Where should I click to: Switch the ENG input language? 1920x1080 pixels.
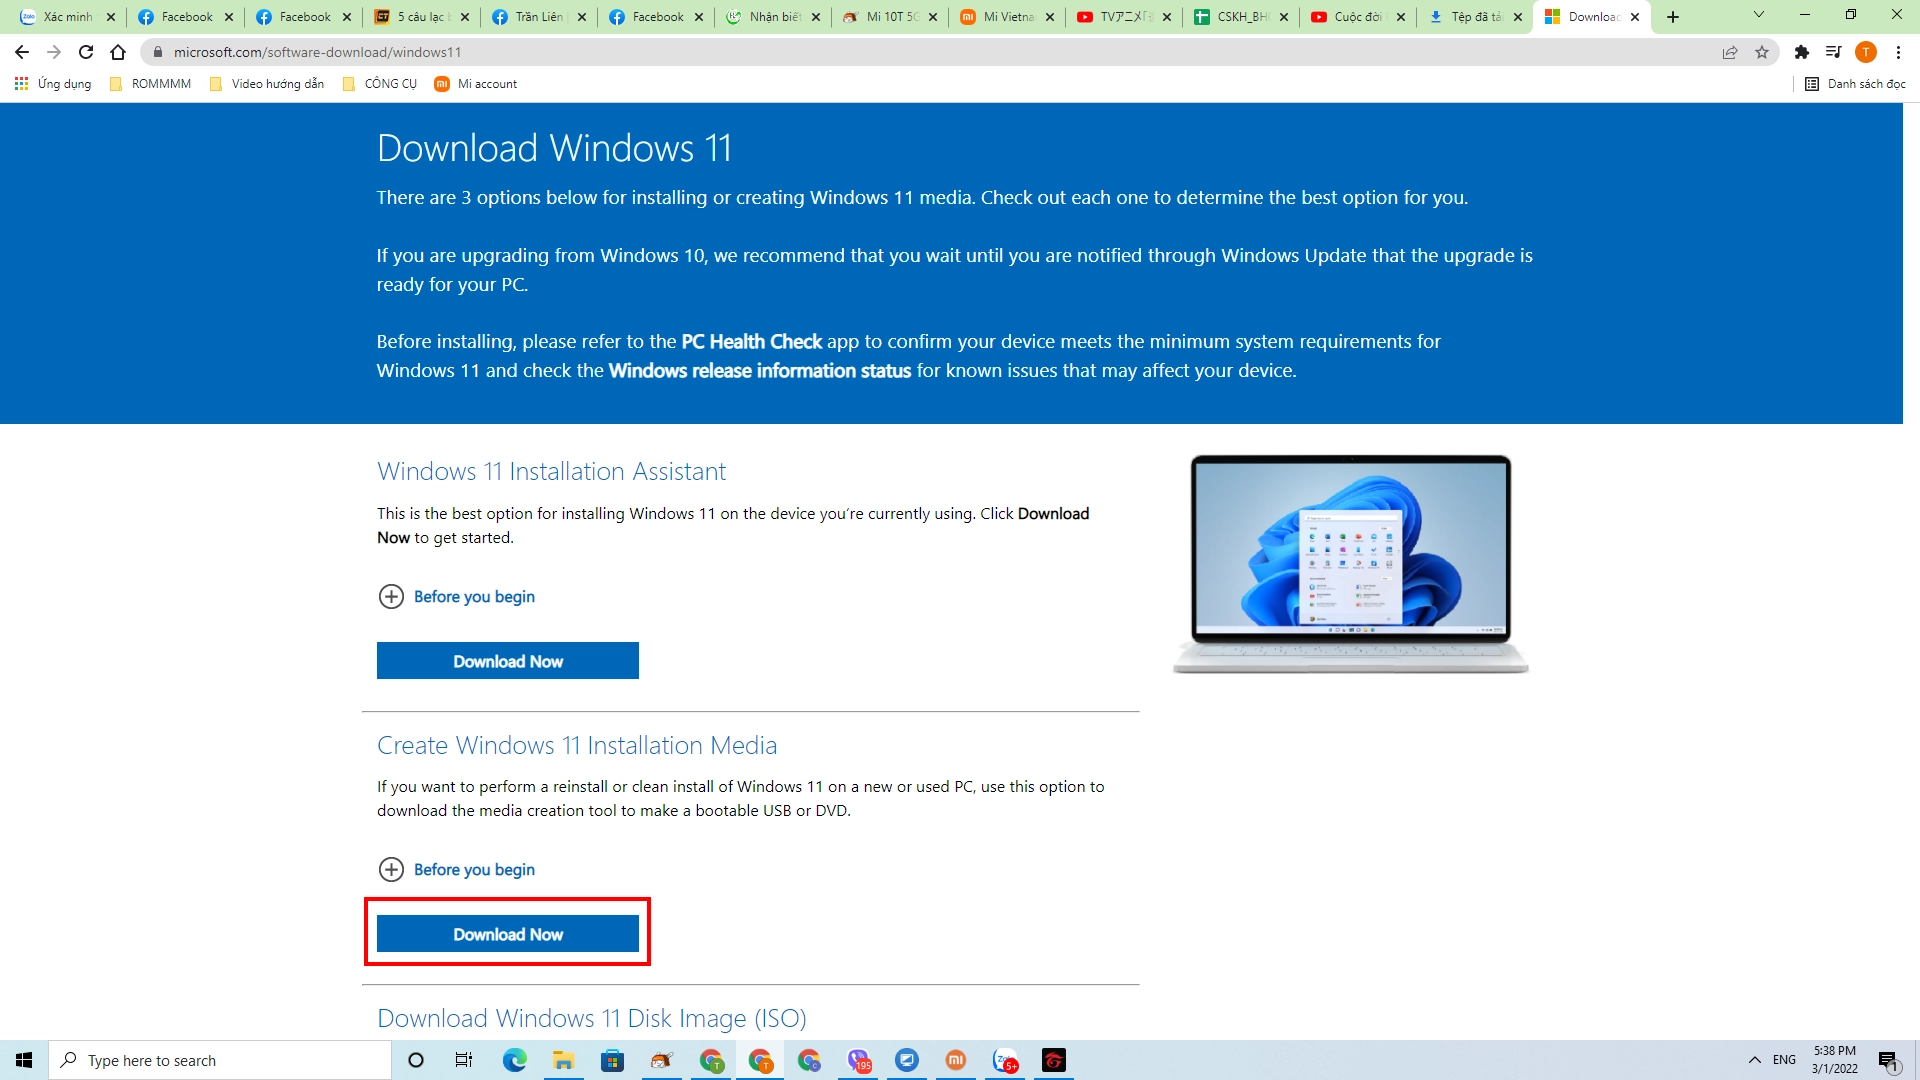tap(1784, 1060)
